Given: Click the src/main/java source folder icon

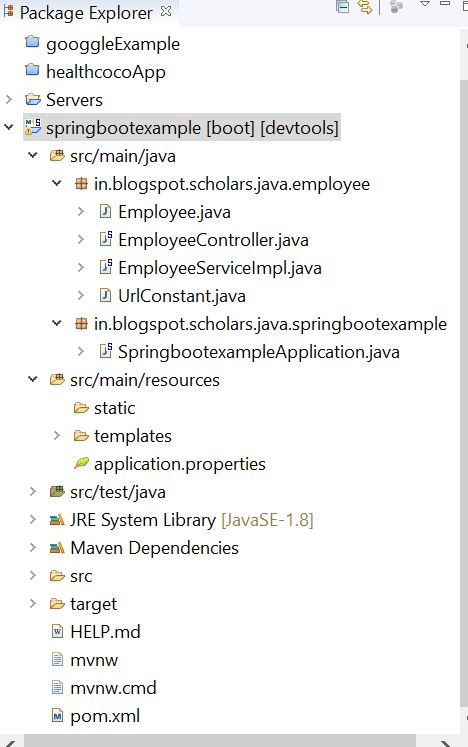Looking at the screenshot, I should (57, 156).
